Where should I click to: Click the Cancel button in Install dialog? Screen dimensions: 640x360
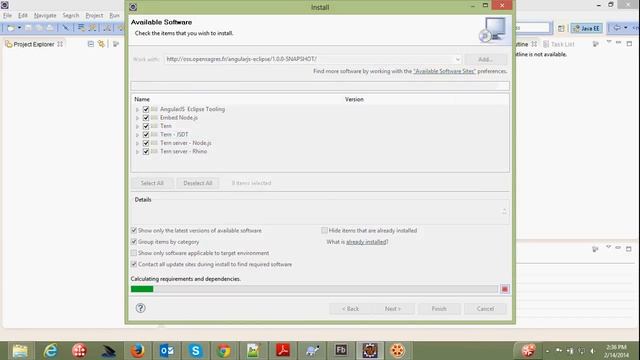(x=485, y=309)
